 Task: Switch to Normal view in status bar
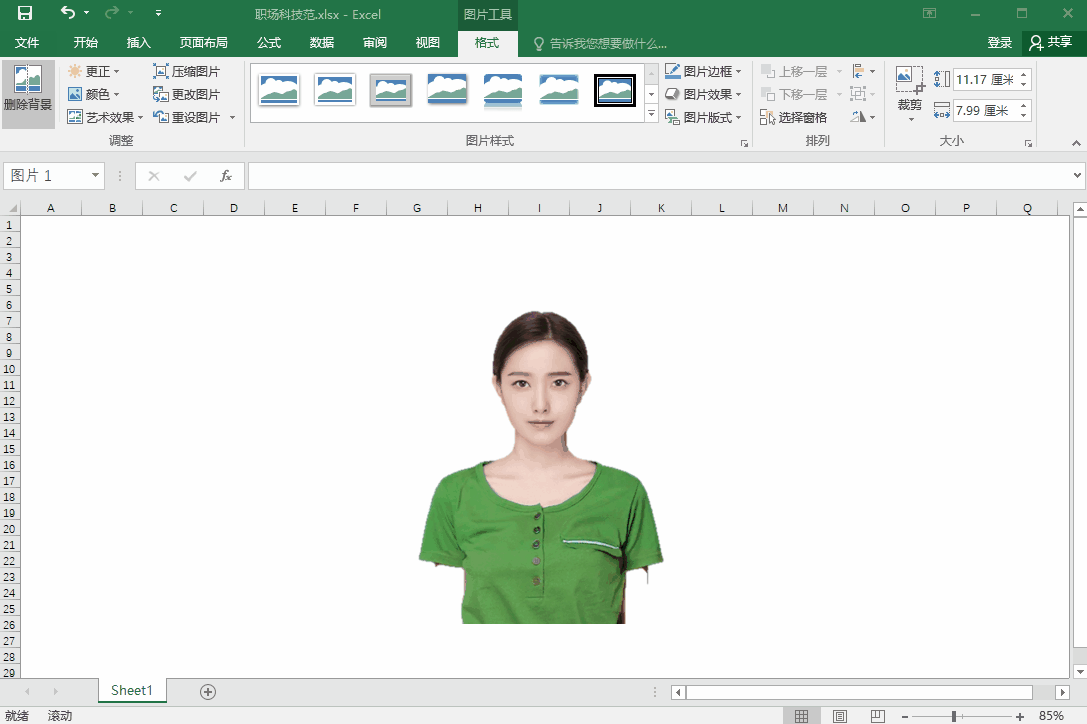coord(801,716)
